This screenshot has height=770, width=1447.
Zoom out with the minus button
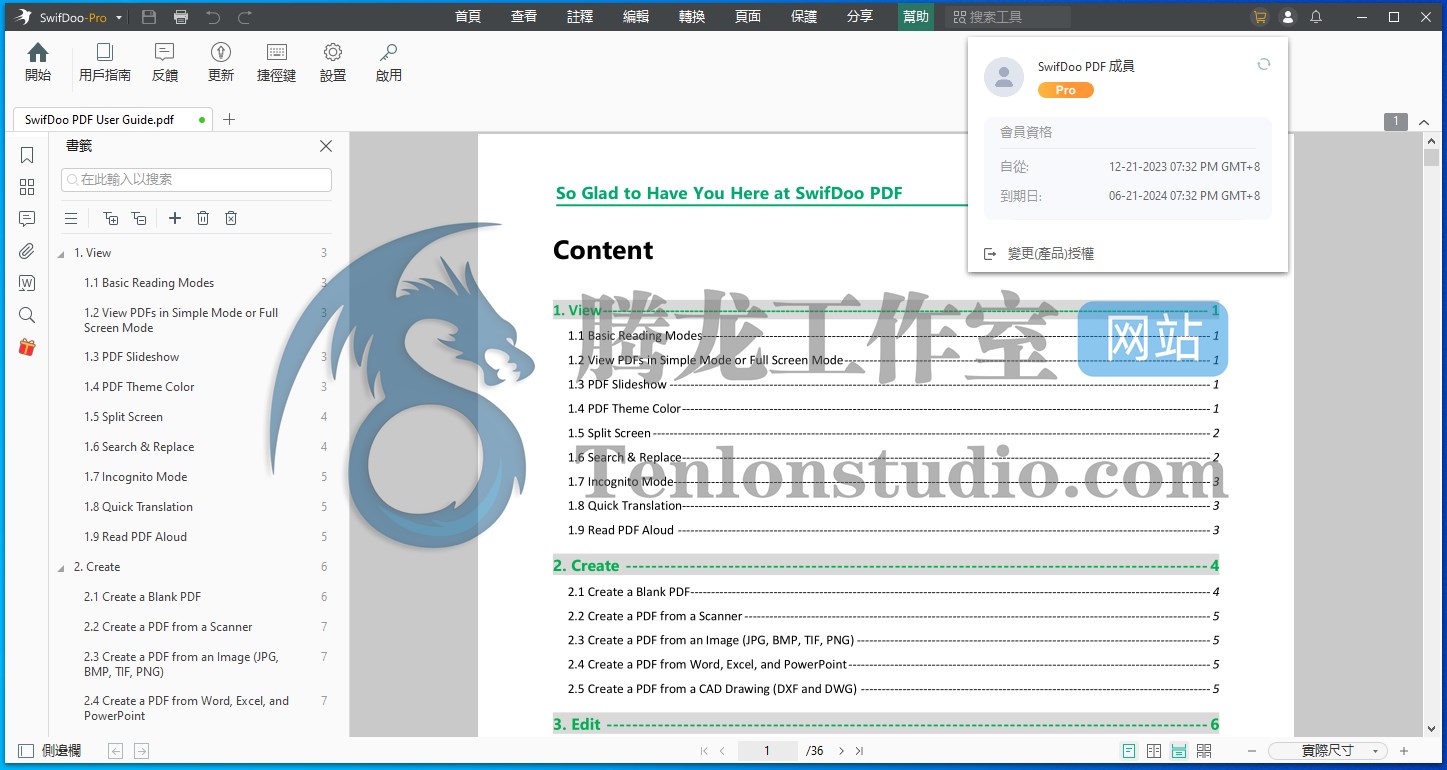(x=1251, y=750)
